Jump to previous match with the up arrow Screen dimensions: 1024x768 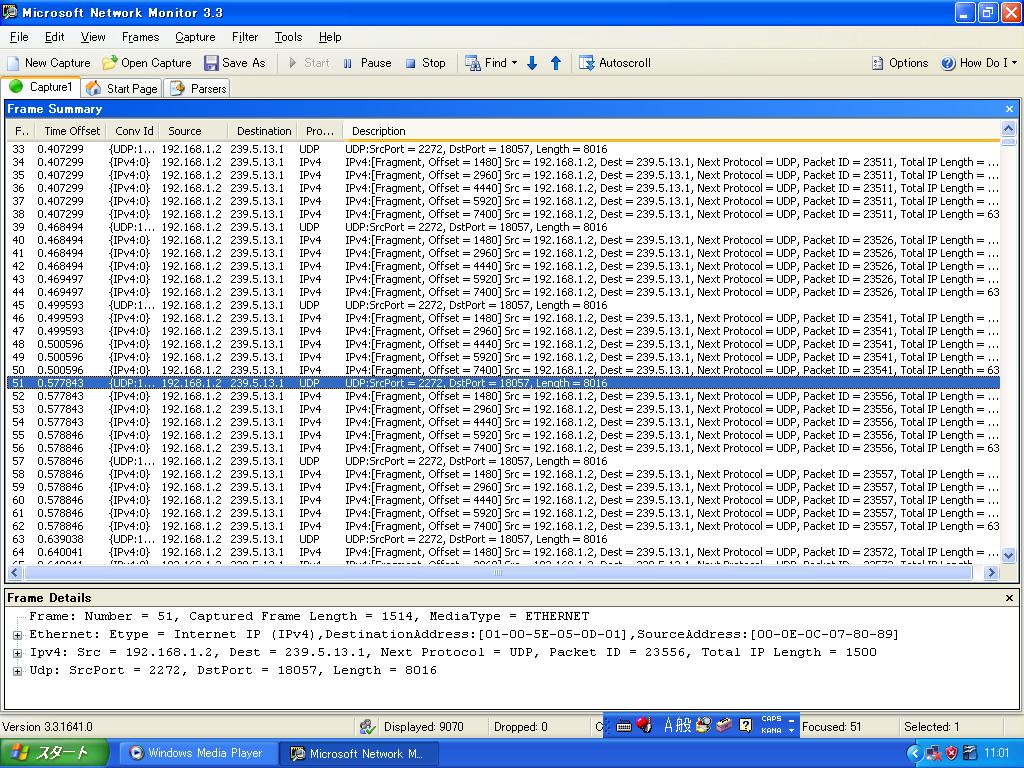coord(556,63)
